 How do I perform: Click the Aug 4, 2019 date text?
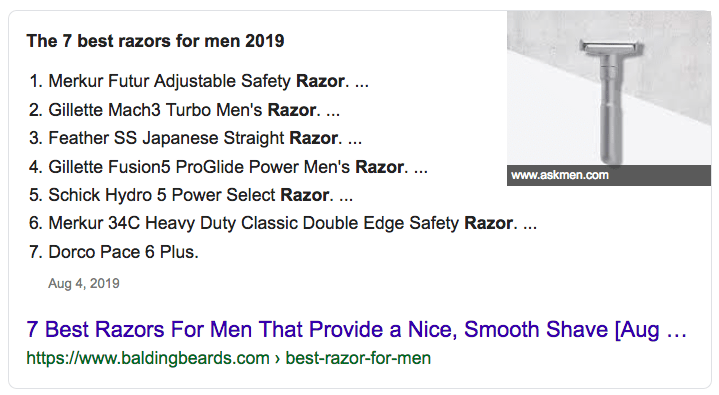[x=83, y=284]
